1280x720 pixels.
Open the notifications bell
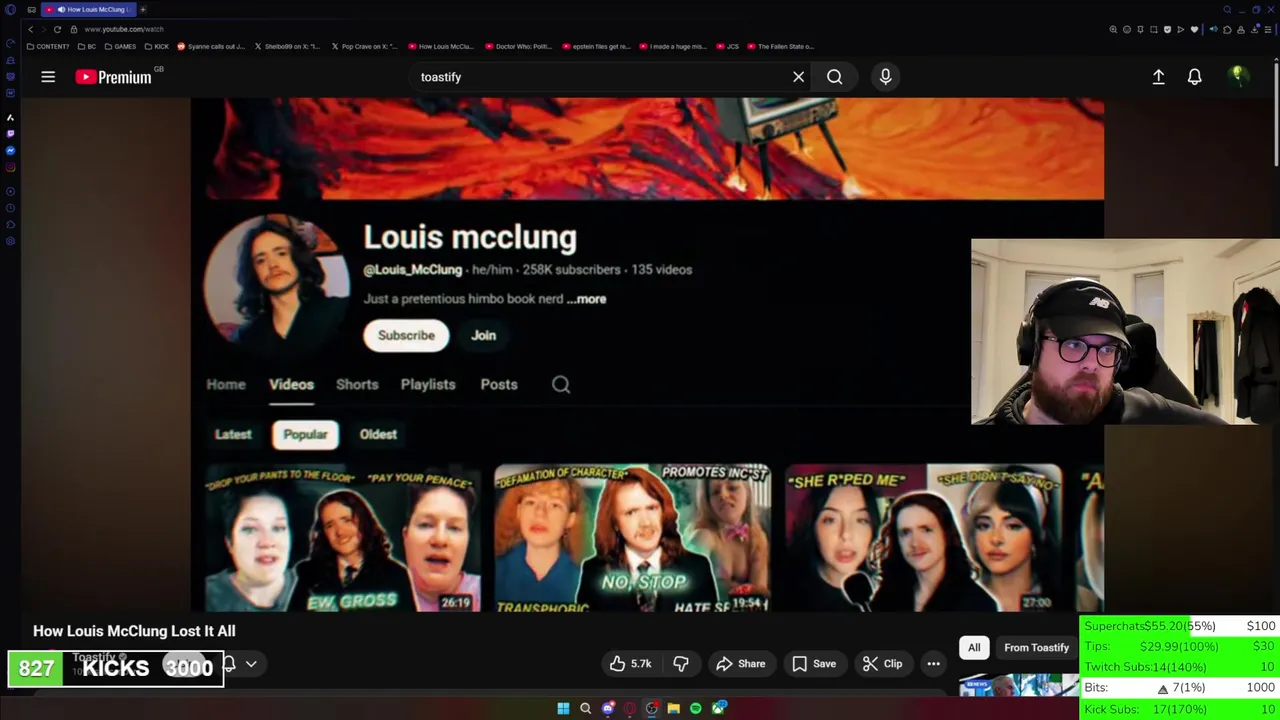coord(1194,77)
